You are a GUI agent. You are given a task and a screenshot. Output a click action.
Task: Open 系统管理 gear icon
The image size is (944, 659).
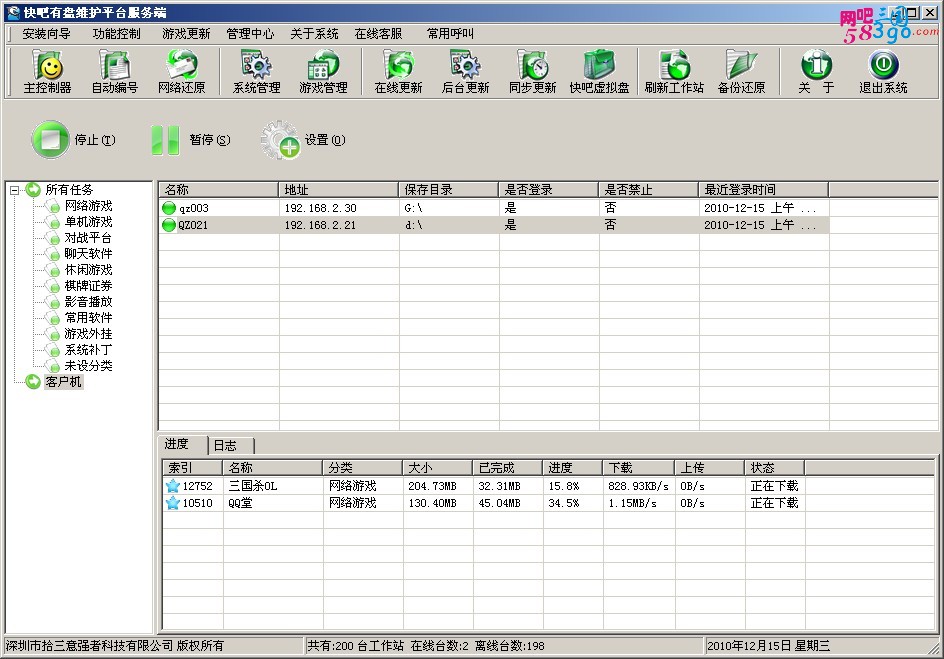(x=257, y=72)
